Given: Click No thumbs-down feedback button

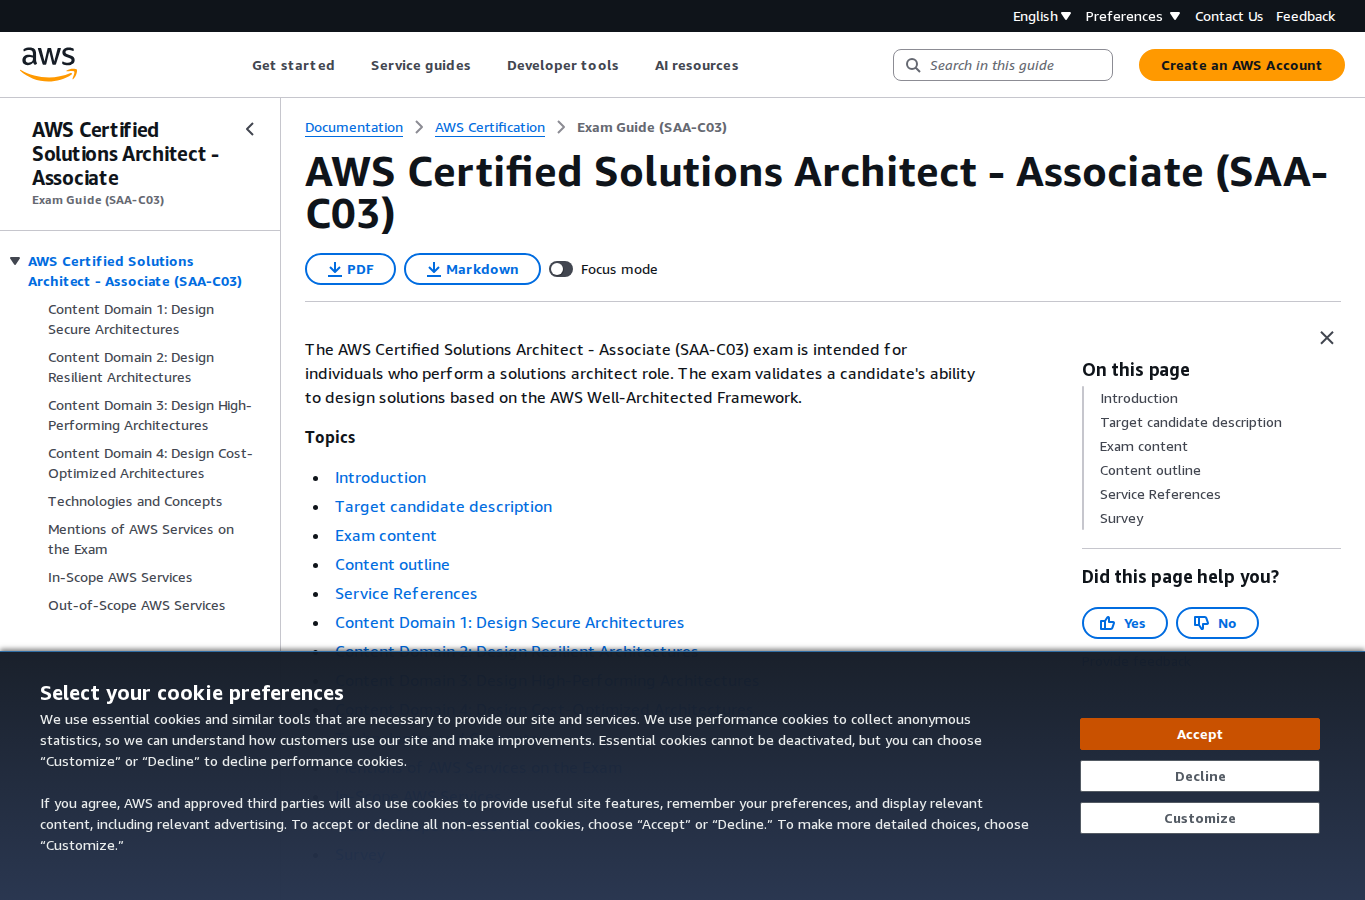Looking at the screenshot, I should (1217, 623).
